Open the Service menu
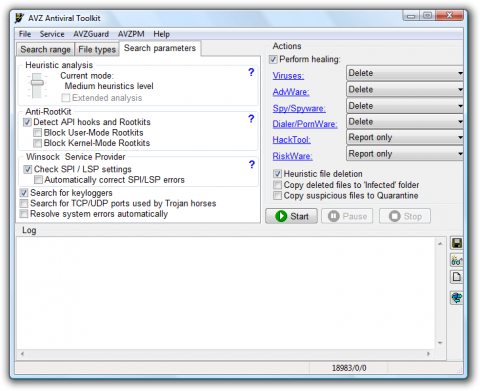Image resolution: width=480 pixels, height=391 pixels. (52, 34)
